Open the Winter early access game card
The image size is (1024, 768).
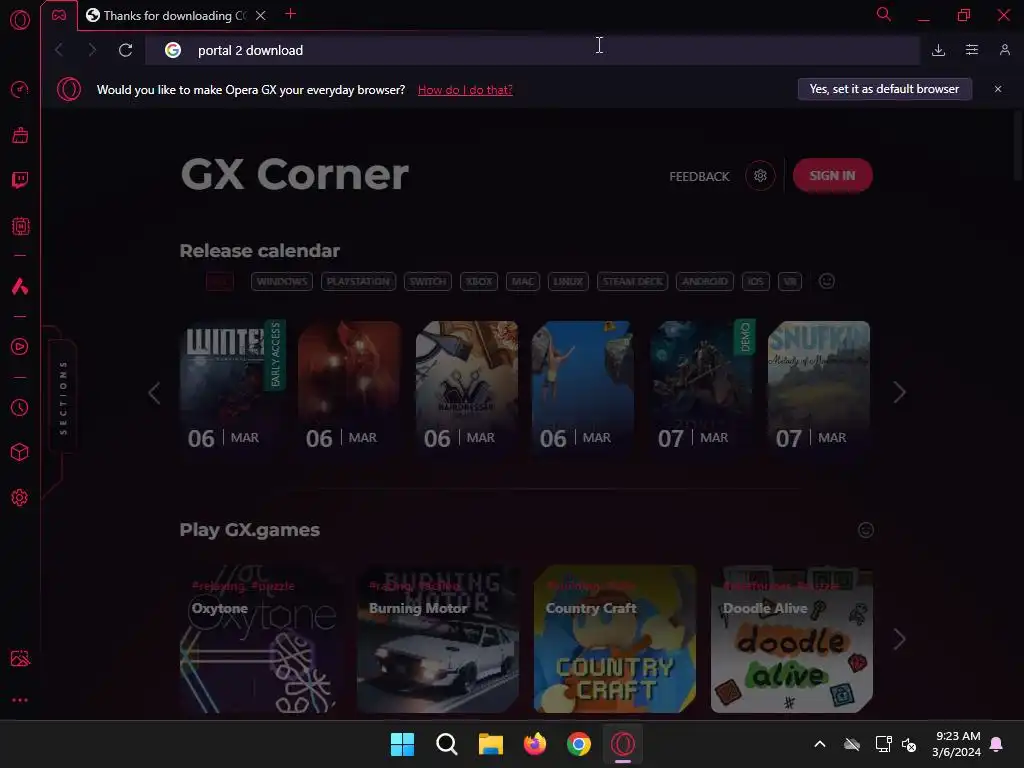click(x=232, y=389)
